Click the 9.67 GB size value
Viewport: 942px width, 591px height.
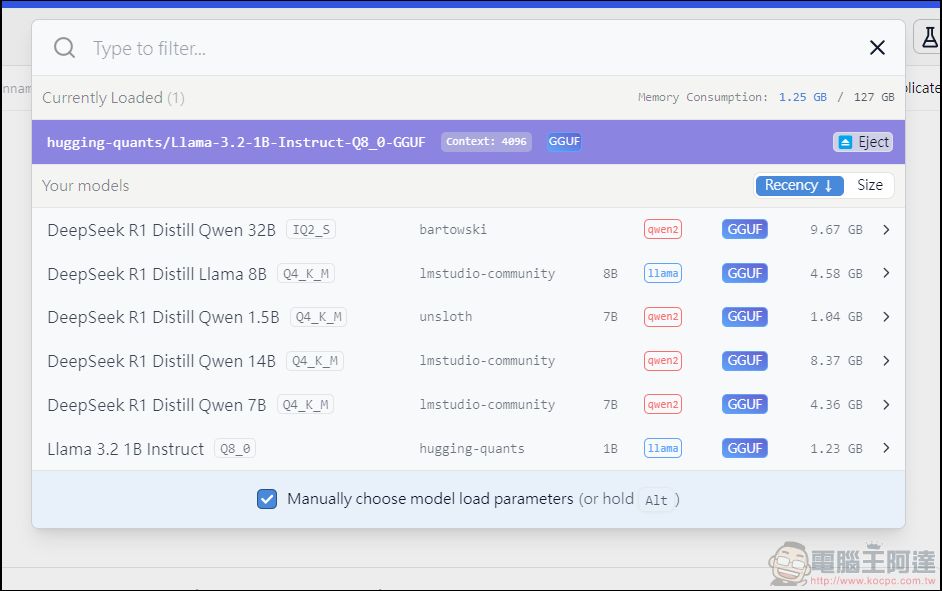click(836, 229)
